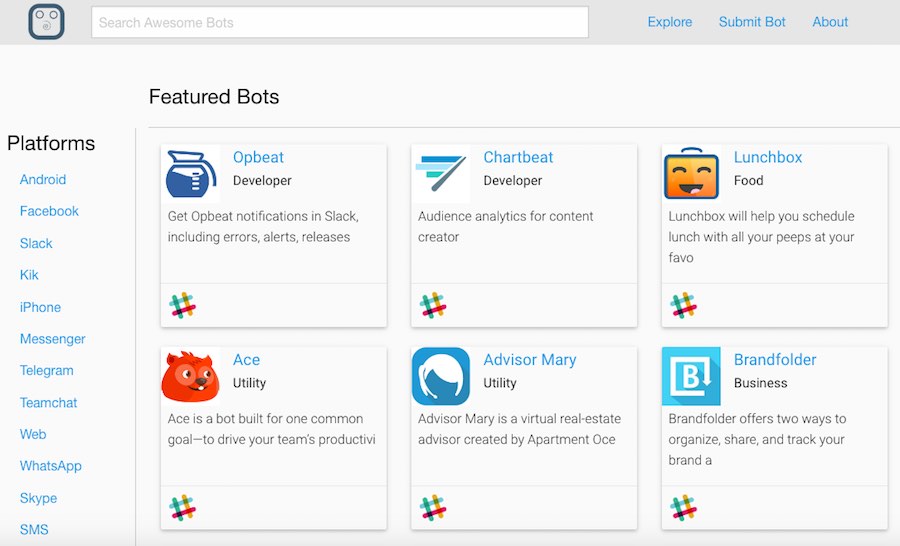The image size is (900, 546).
Task: Go to the About page
Action: pos(830,22)
